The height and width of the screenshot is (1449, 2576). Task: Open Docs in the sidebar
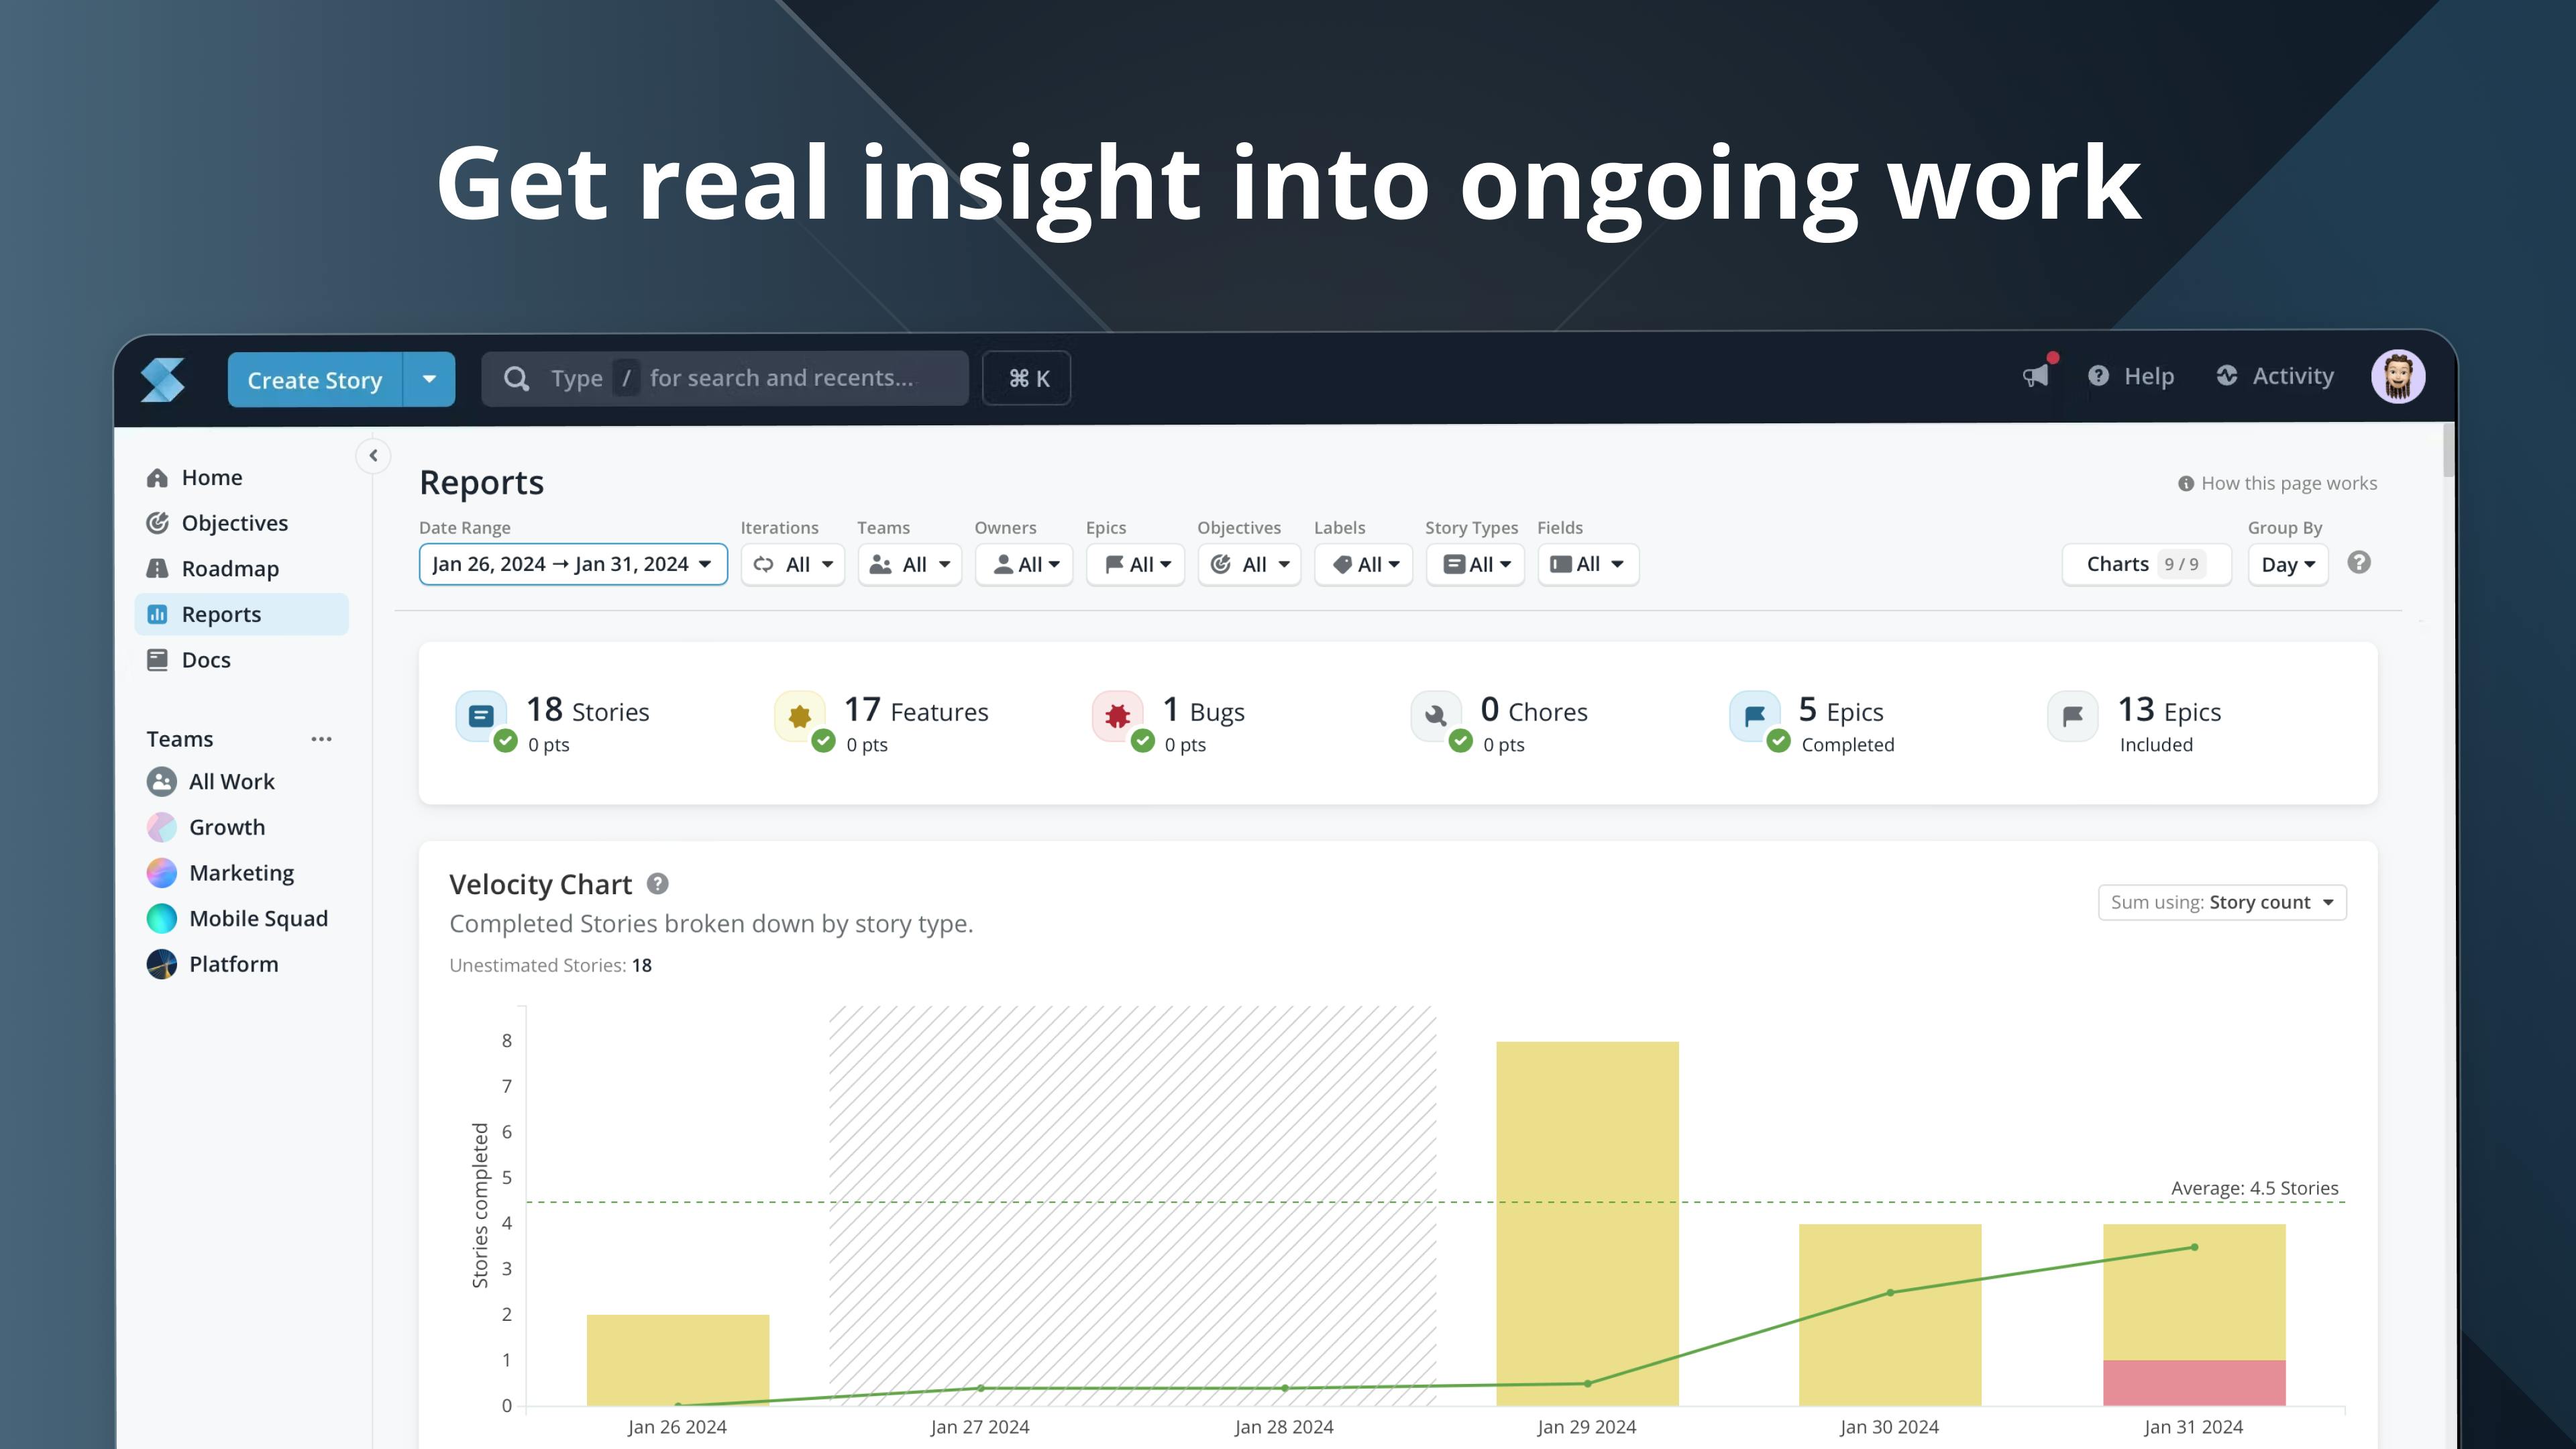(242, 660)
